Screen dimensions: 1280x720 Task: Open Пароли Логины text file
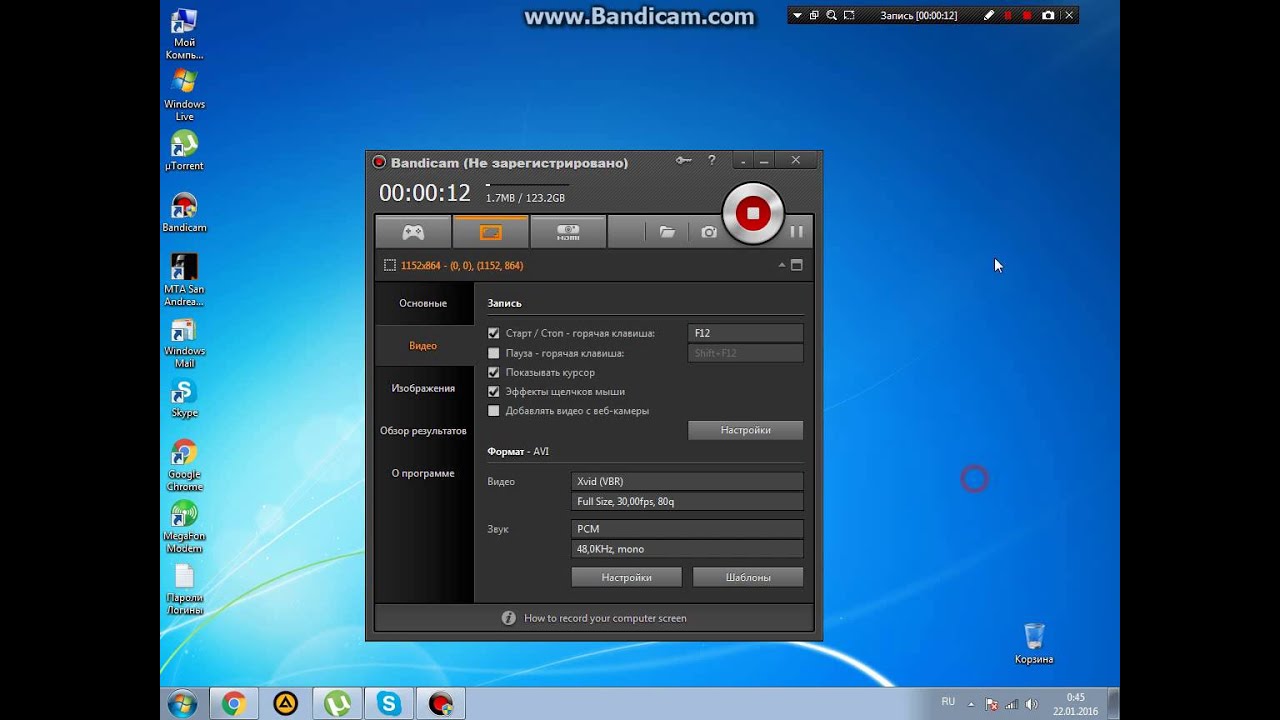pyautogui.click(x=184, y=590)
